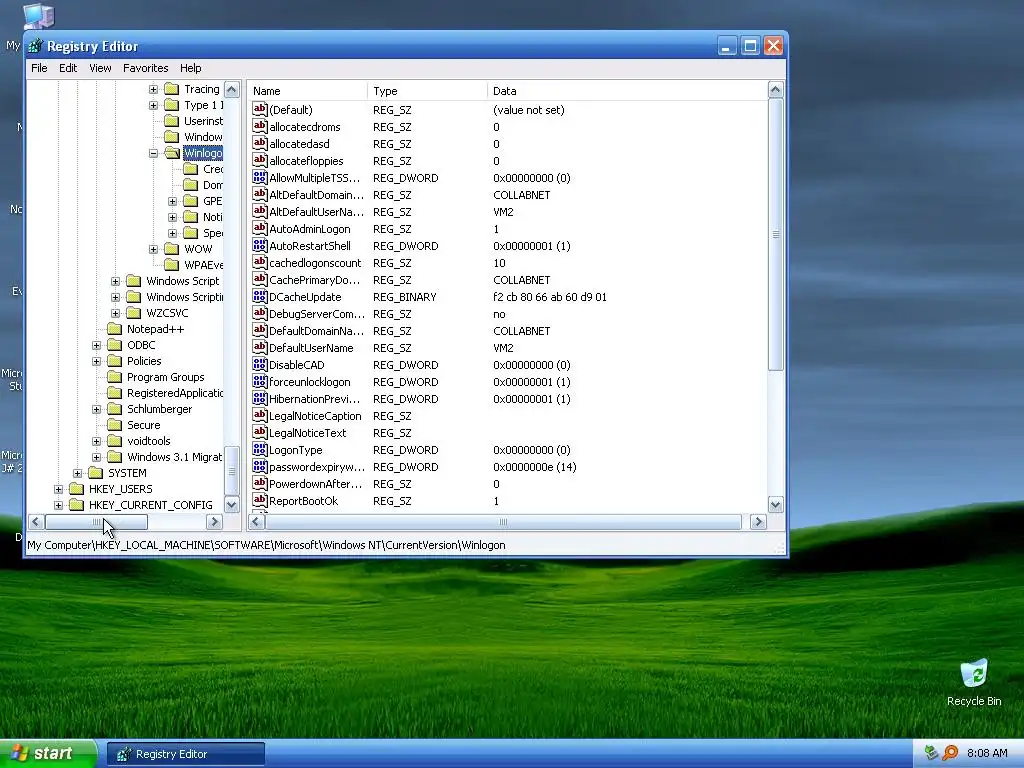The height and width of the screenshot is (768, 1024).
Task: Click the ReportBootOk string icon
Action: [x=260, y=500]
